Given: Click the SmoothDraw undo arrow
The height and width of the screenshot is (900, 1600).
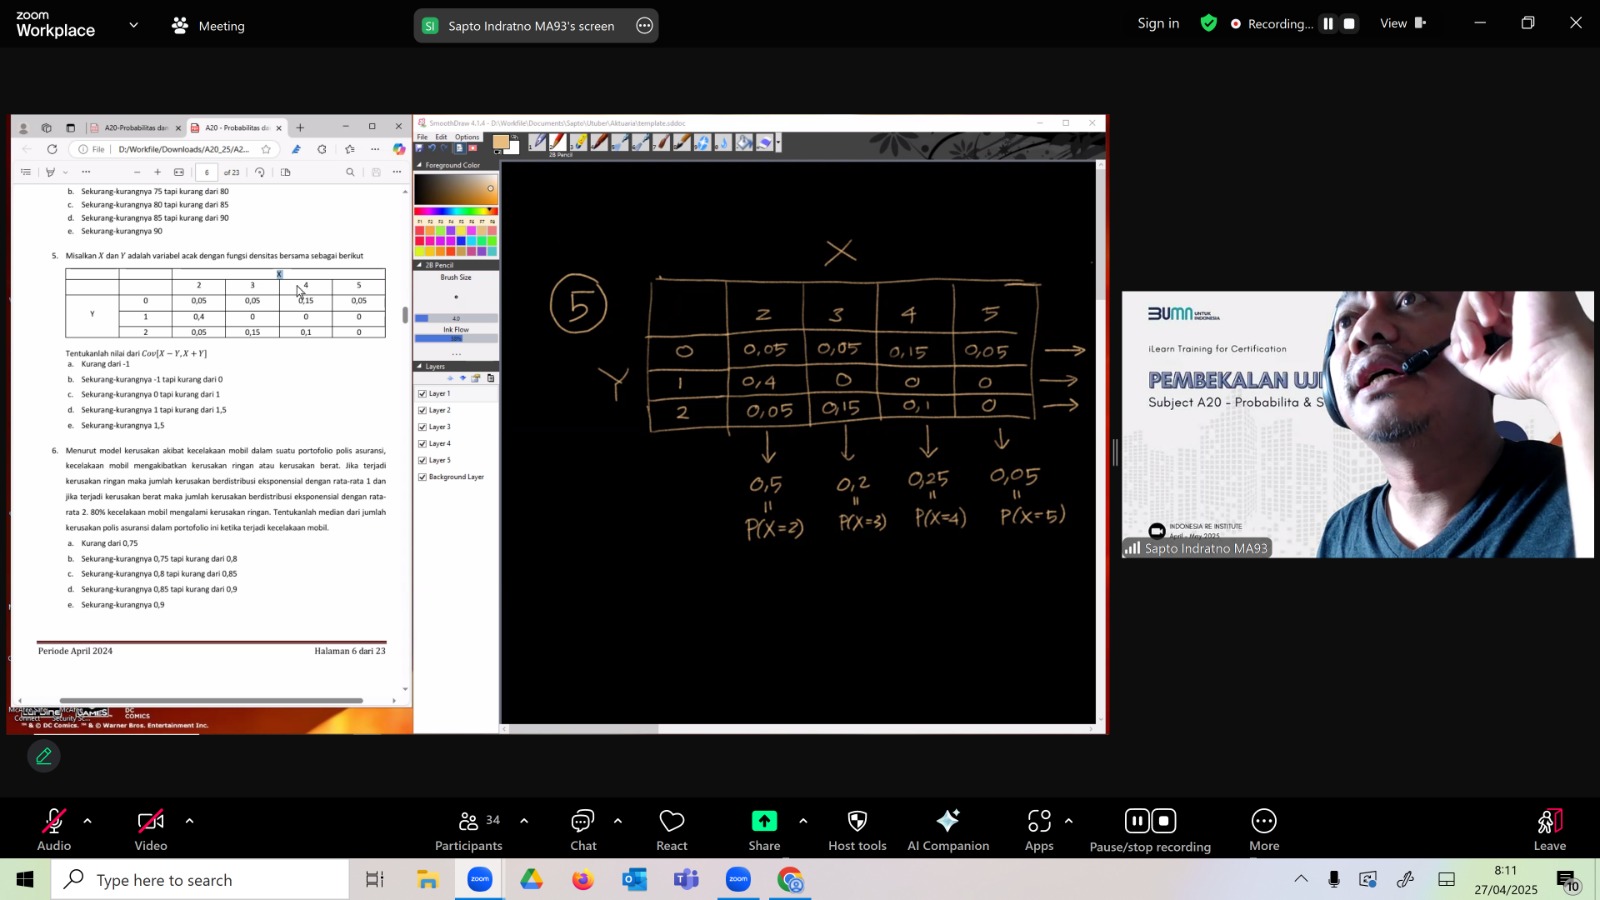Looking at the screenshot, I should click(432, 148).
